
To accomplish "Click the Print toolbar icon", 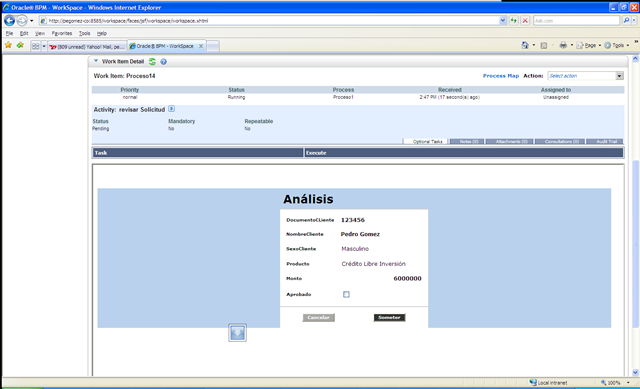I will tap(563, 45).
